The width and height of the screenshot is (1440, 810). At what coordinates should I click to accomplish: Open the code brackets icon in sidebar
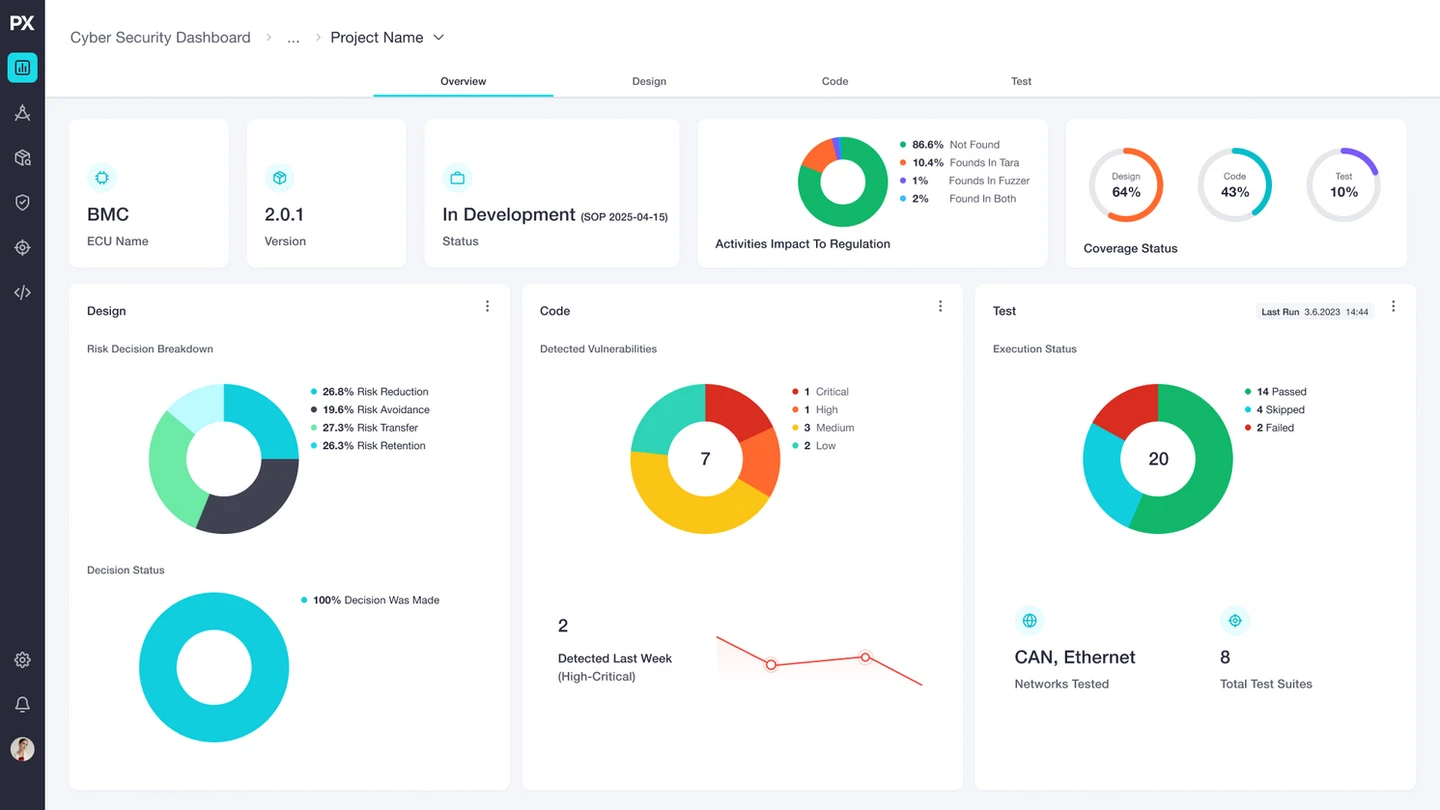(22, 293)
